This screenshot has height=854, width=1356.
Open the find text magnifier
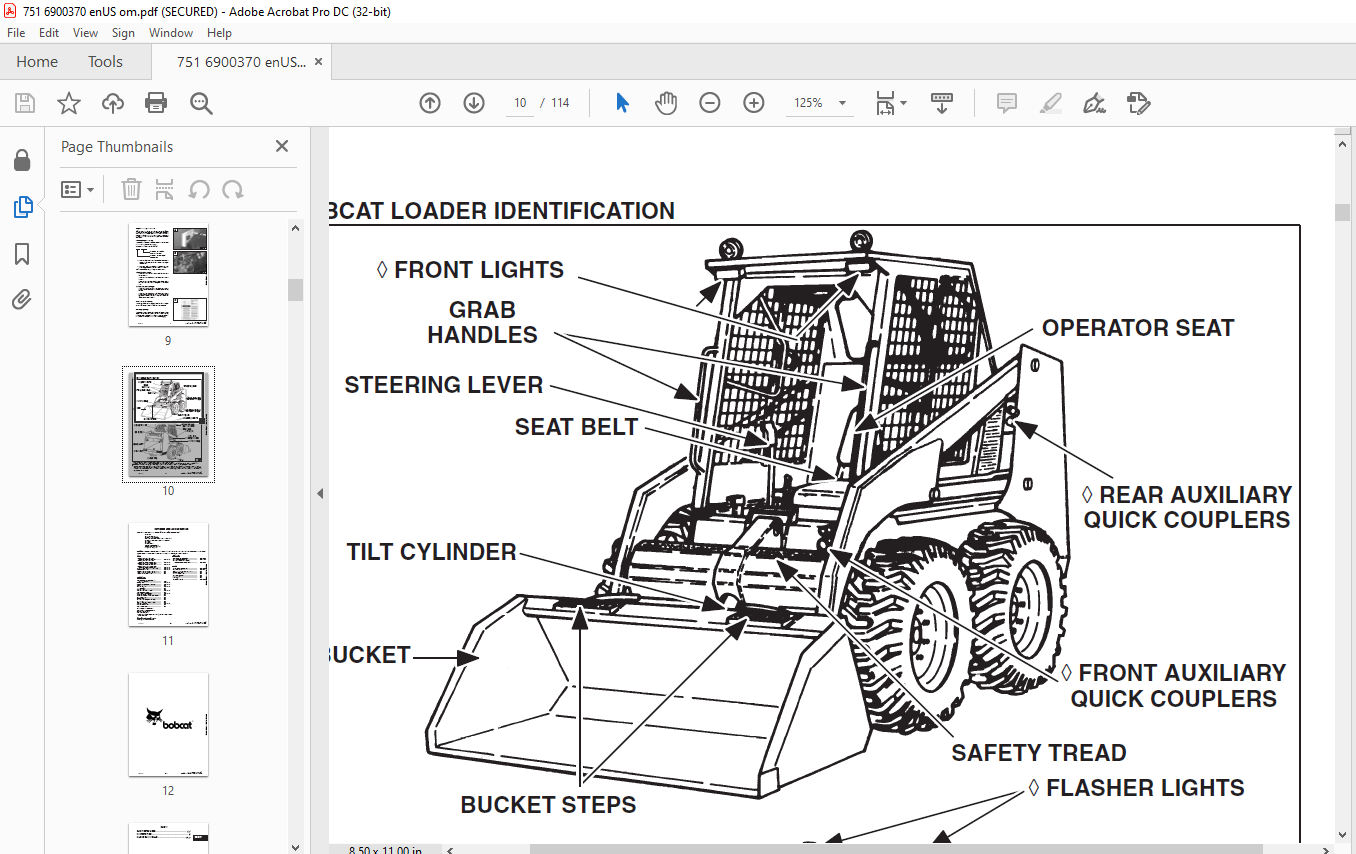(201, 103)
